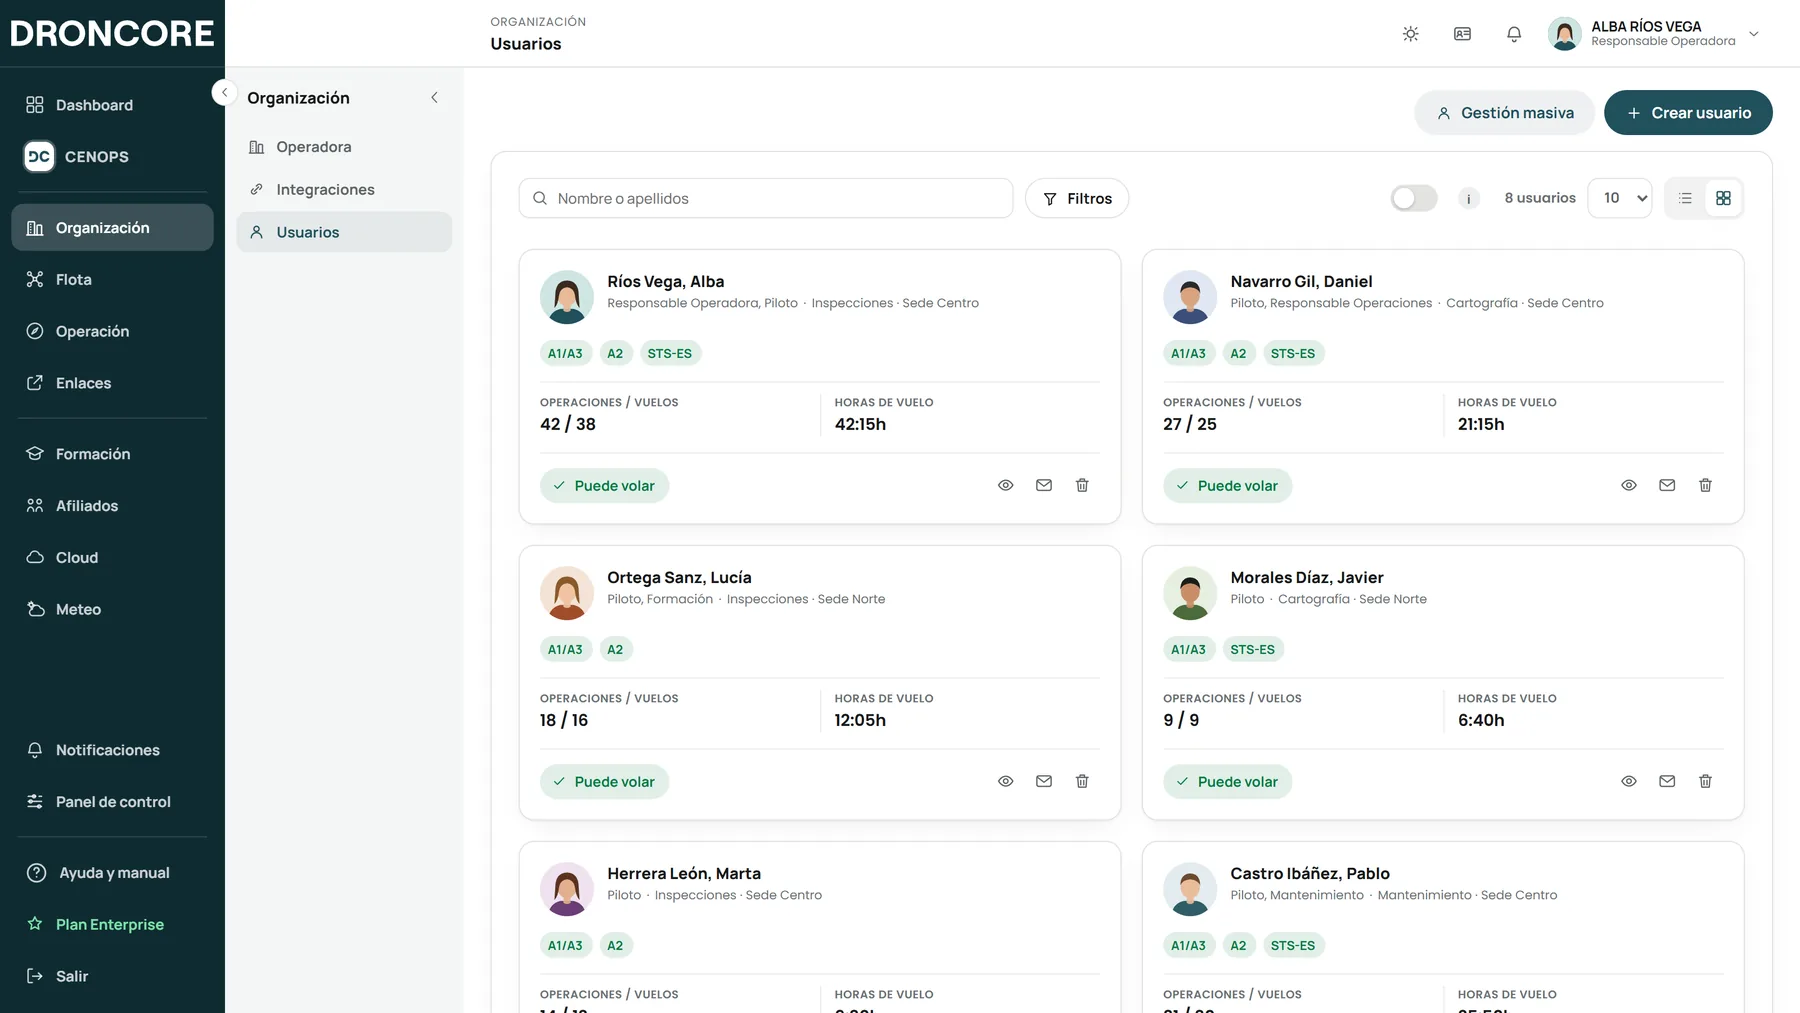Open the ID card icon in header
Screen dimensions: 1800x1013
1462,34
